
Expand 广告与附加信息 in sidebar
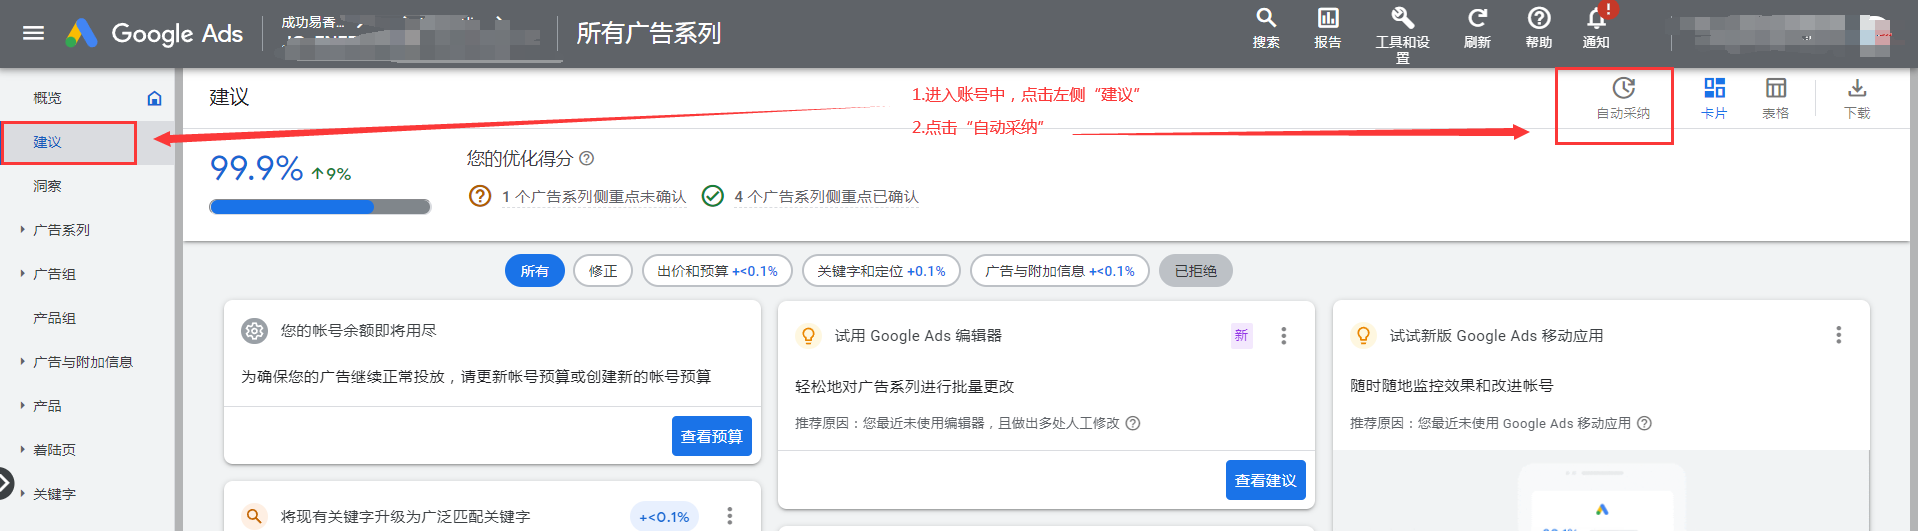(x=23, y=361)
